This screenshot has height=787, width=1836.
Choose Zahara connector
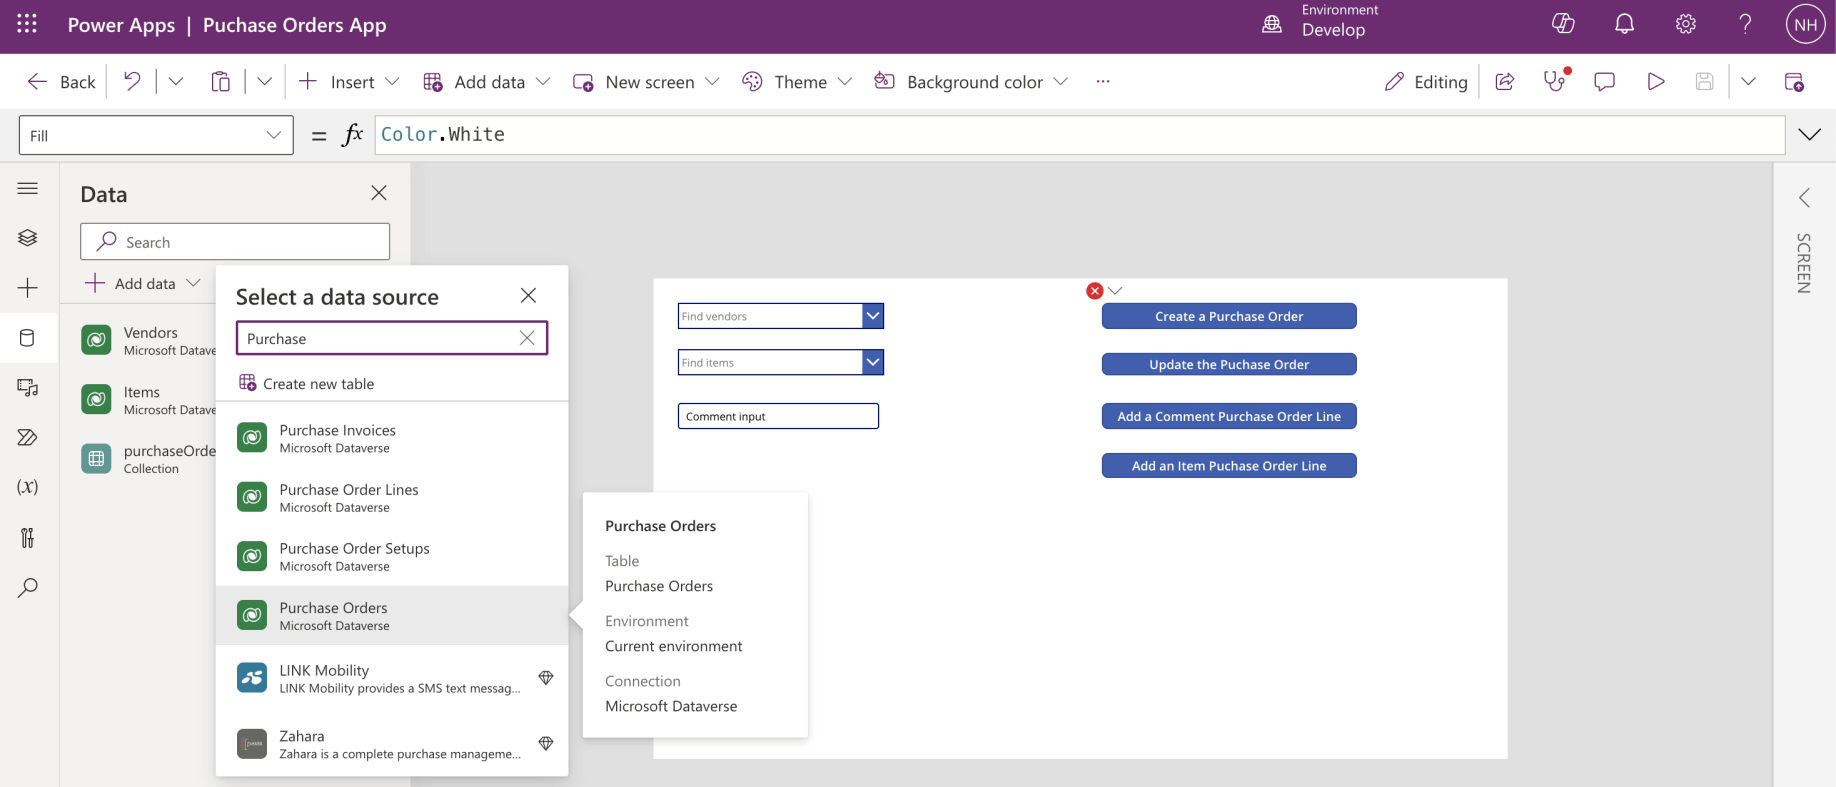[x=392, y=744]
